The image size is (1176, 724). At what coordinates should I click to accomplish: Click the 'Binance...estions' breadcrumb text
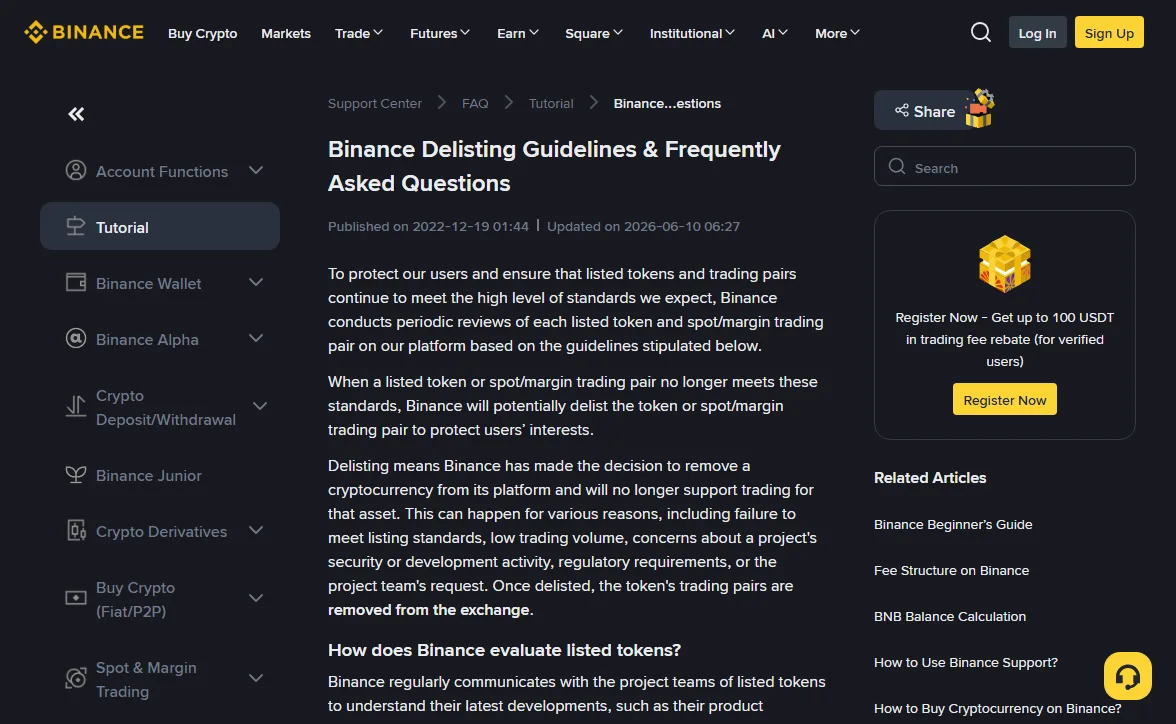click(x=667, y=104)
